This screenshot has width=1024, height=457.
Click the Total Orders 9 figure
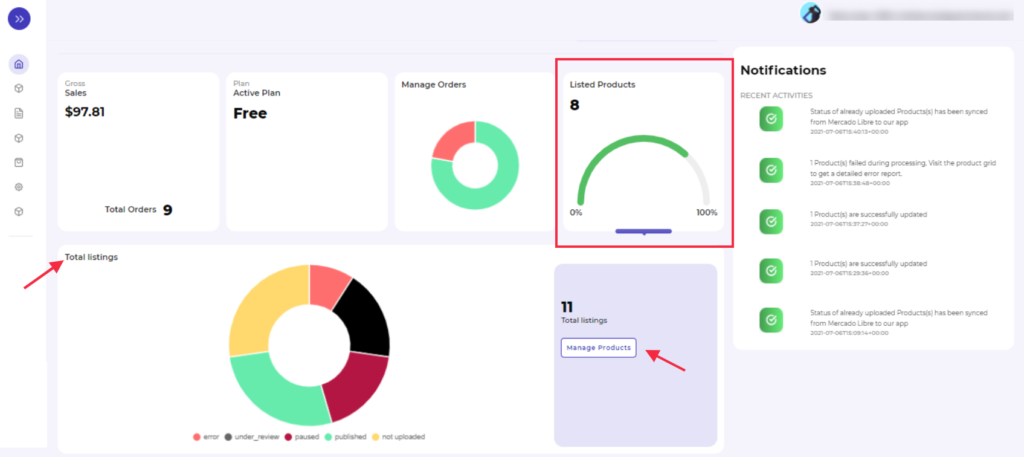pos(138,210)
